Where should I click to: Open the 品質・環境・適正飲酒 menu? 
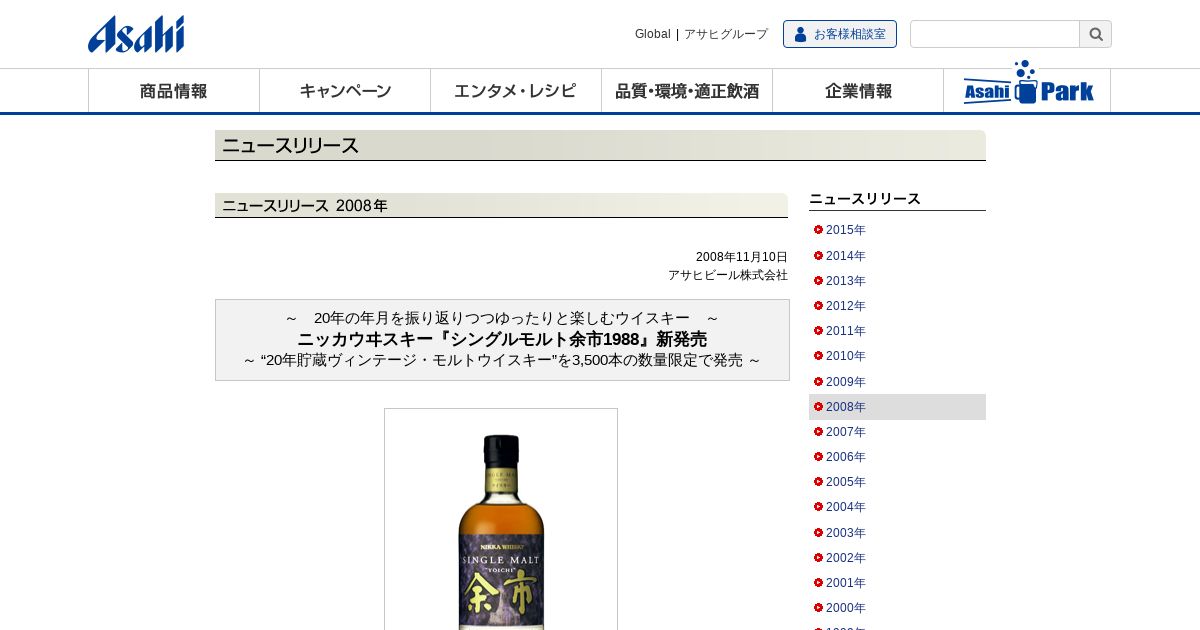(x=687, y=91)
